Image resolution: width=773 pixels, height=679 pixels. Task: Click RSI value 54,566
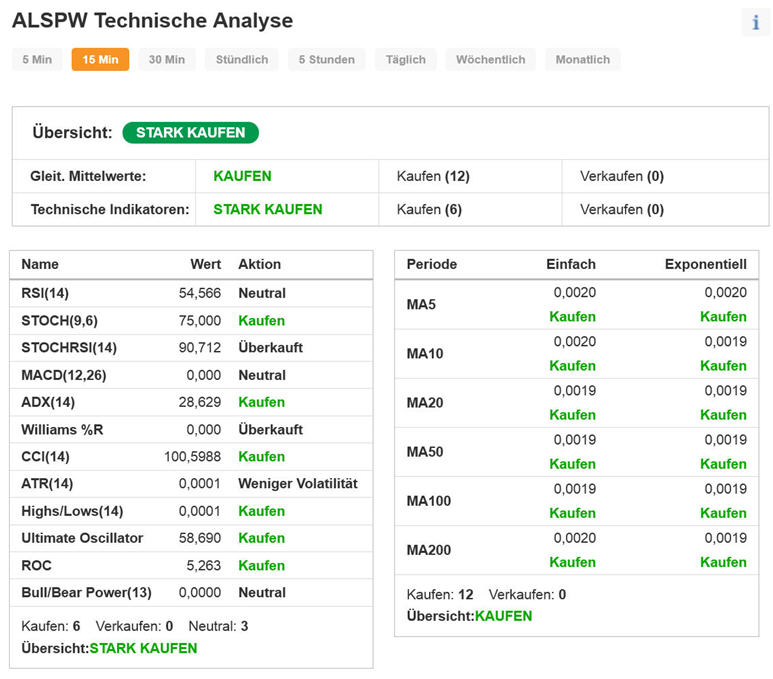coord(200,293)
